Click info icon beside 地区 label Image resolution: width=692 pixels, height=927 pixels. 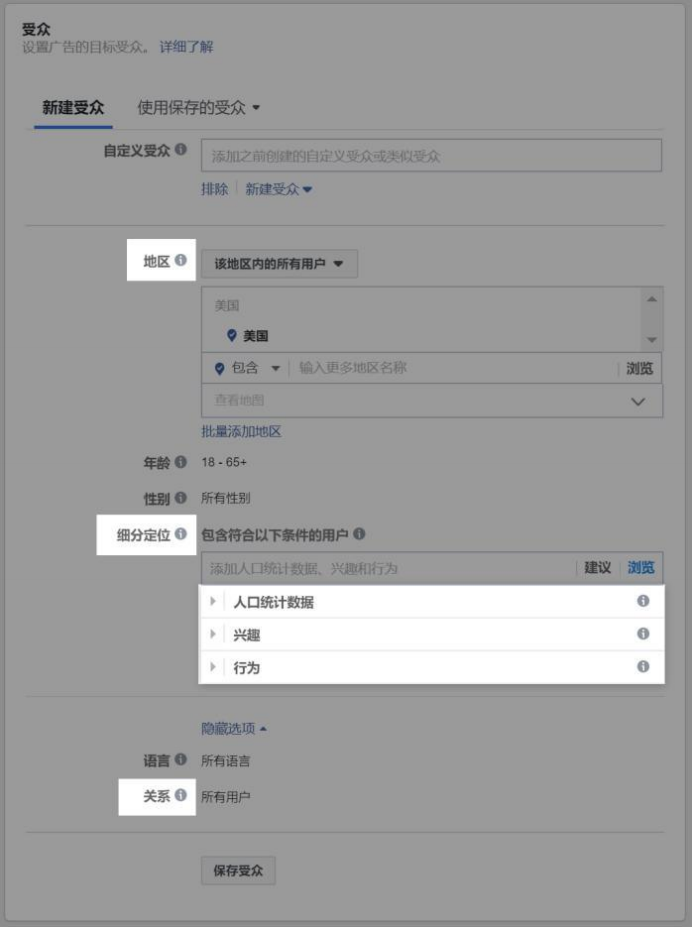(181, 261)
